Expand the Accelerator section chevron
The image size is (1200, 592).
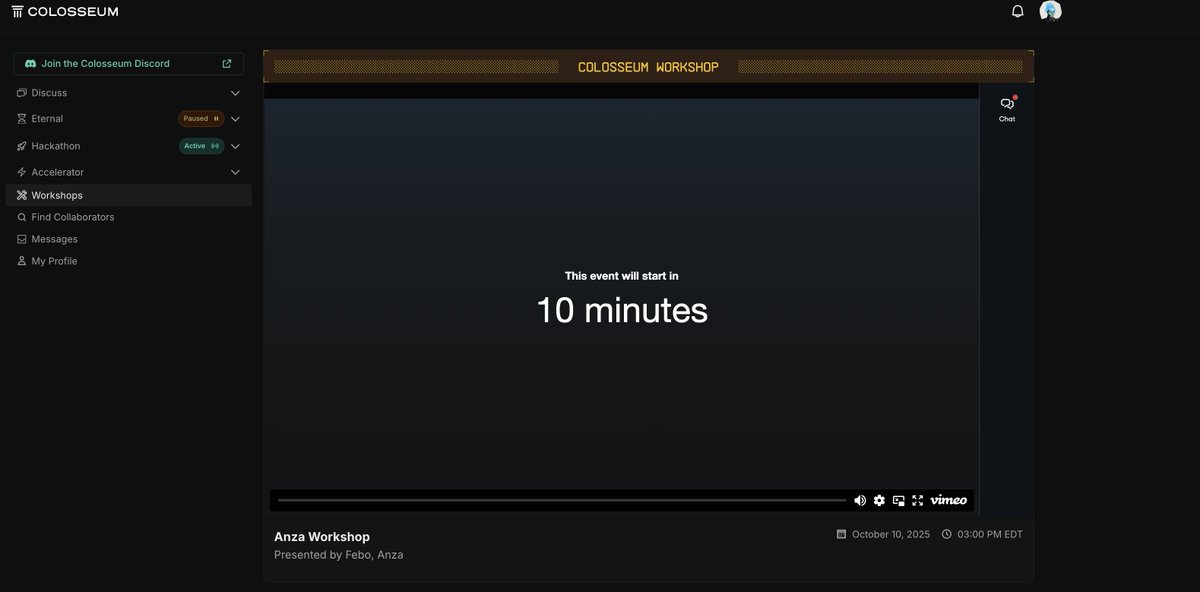(x=236, y=172)
